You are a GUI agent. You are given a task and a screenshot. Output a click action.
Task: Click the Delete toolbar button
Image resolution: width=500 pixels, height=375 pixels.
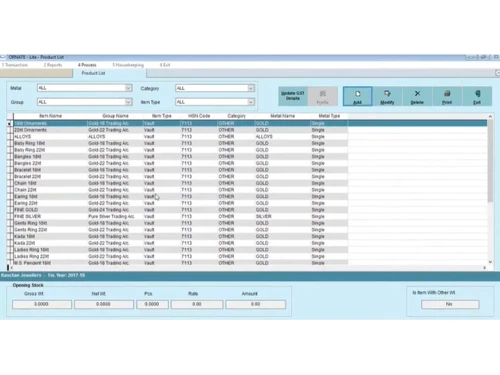[417, 97]
